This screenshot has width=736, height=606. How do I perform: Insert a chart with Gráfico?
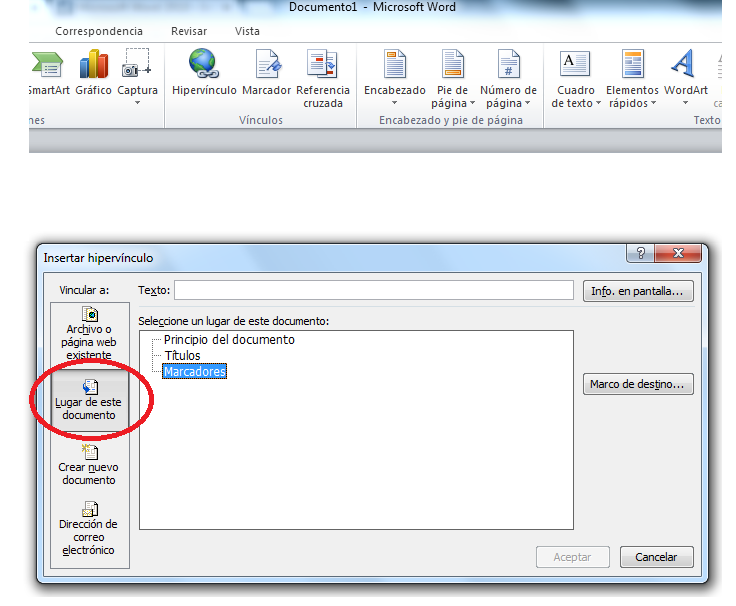point(93,73)
